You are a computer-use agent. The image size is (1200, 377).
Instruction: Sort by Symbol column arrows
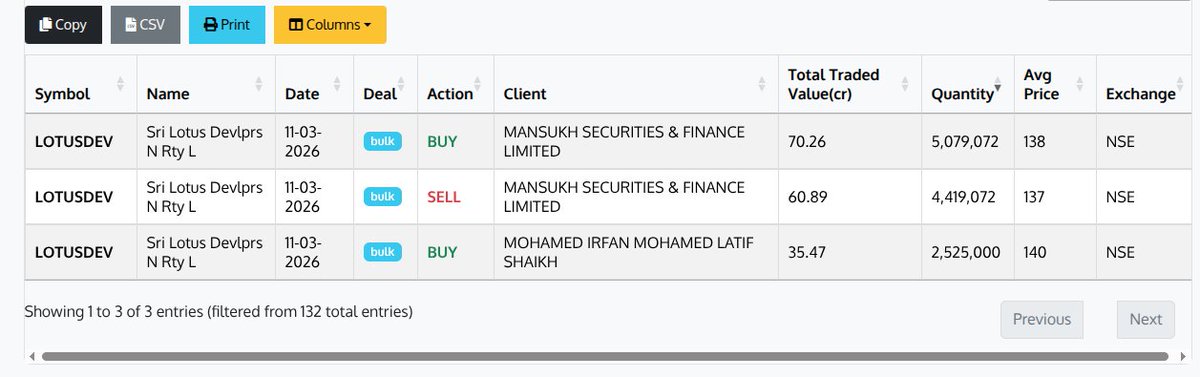120,84
